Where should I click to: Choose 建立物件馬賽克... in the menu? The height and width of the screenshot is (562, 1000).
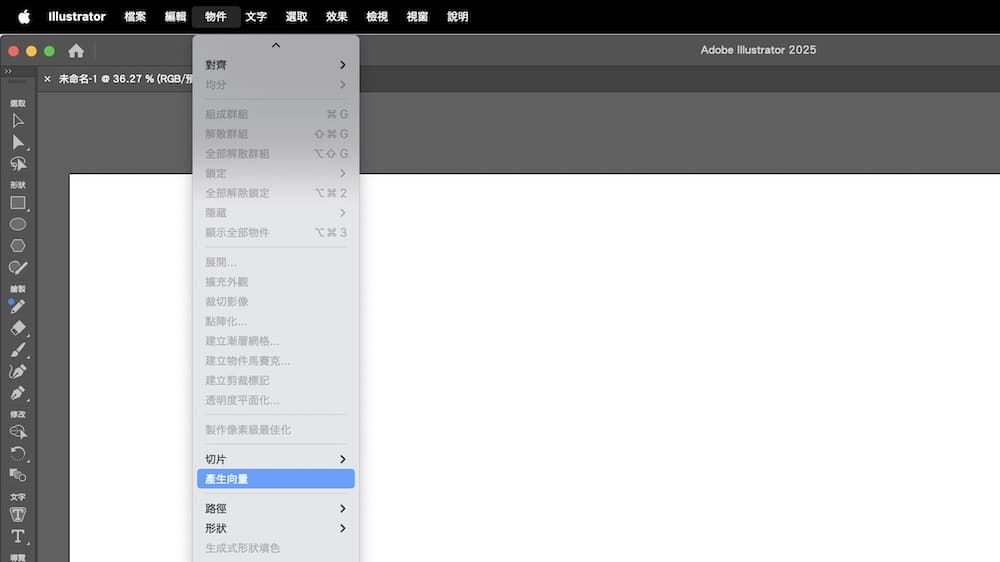tap(276, 361)
